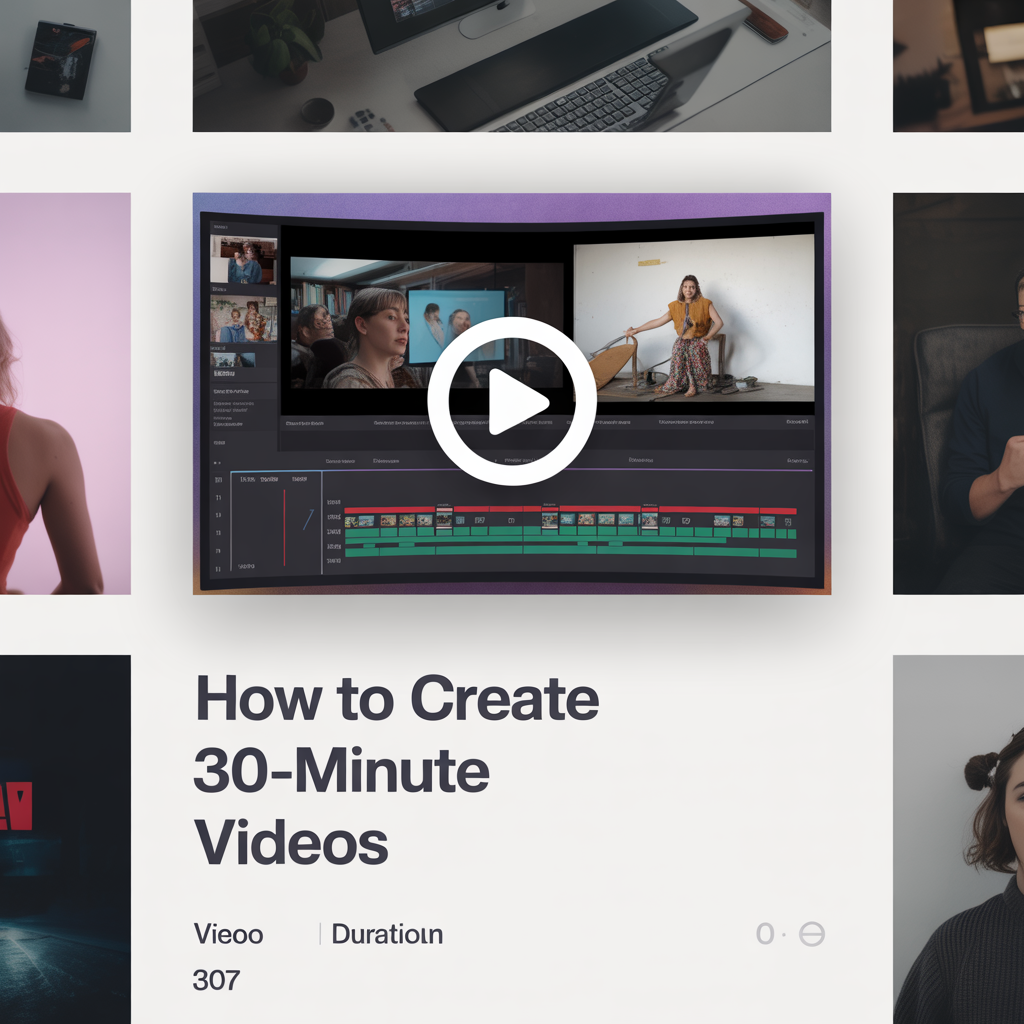
Task: Open the pink background woman thumbnail
Action: 65,393
